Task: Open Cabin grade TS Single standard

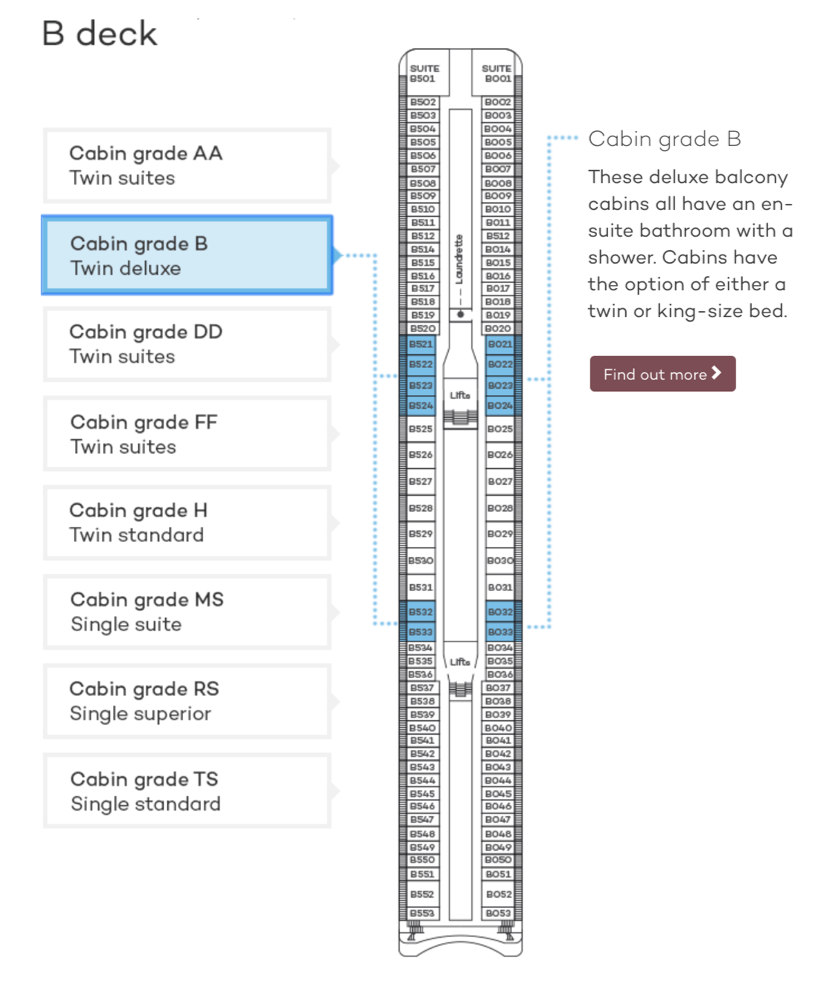Action: (x=187, y=791)
